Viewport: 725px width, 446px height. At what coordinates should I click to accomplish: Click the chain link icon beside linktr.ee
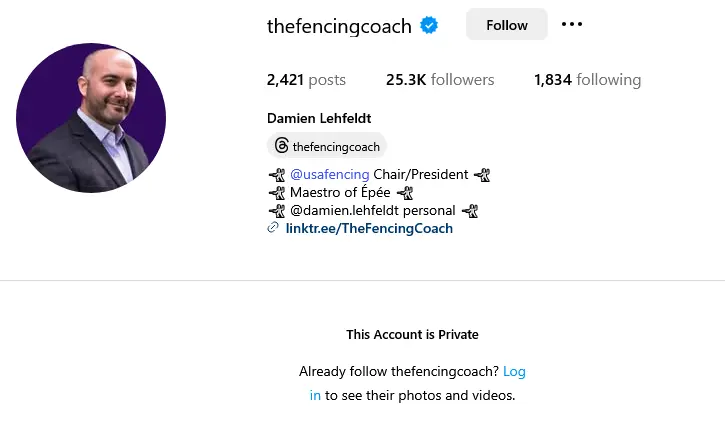coord(273,229)
